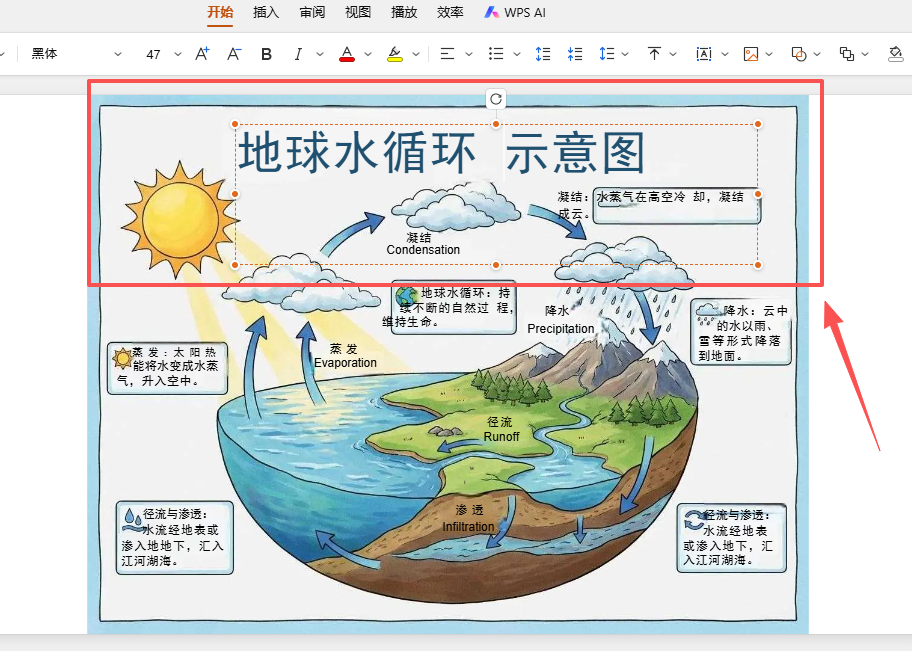Expand the line spacing dropdown options
912x651 pixels.
625,54
